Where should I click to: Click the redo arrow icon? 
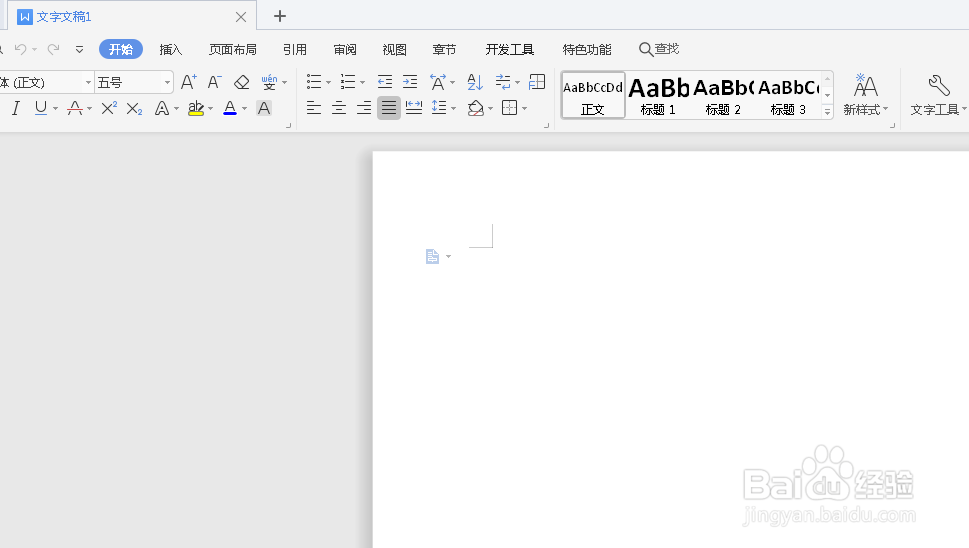point(54,49)
